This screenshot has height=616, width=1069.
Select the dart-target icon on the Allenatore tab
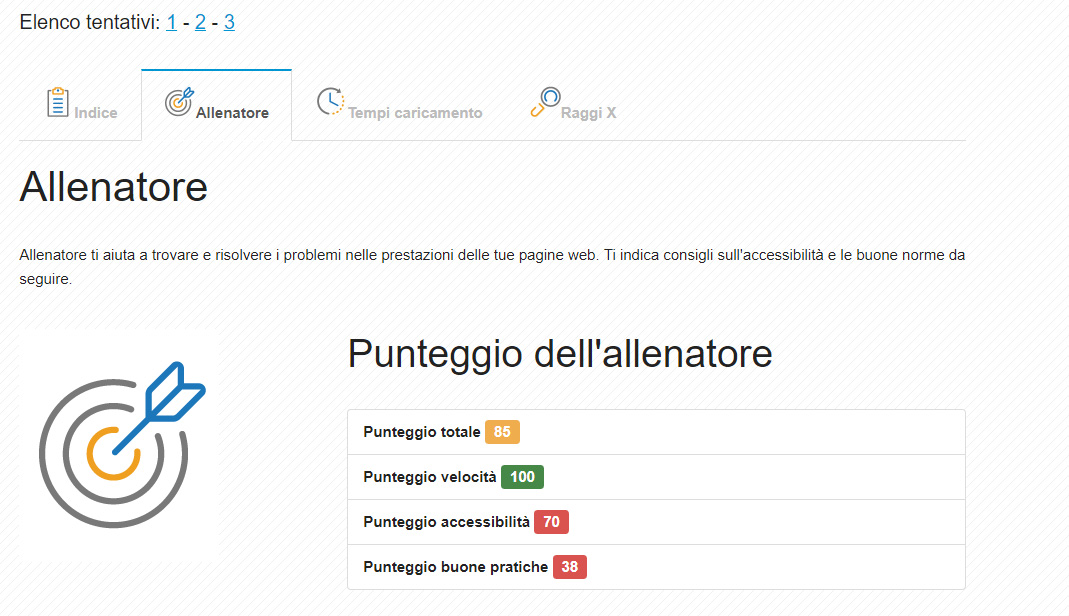coord(180,100)
